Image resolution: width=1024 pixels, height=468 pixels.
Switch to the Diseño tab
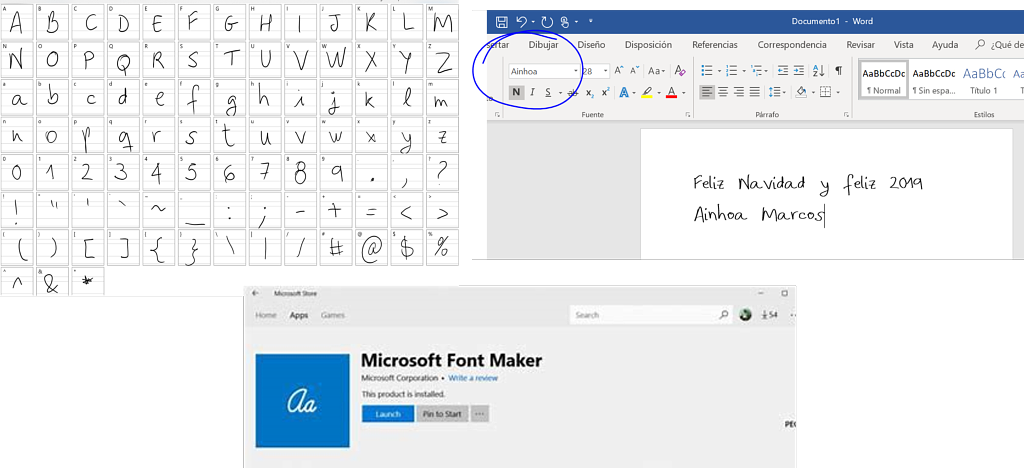click(591, 45)
